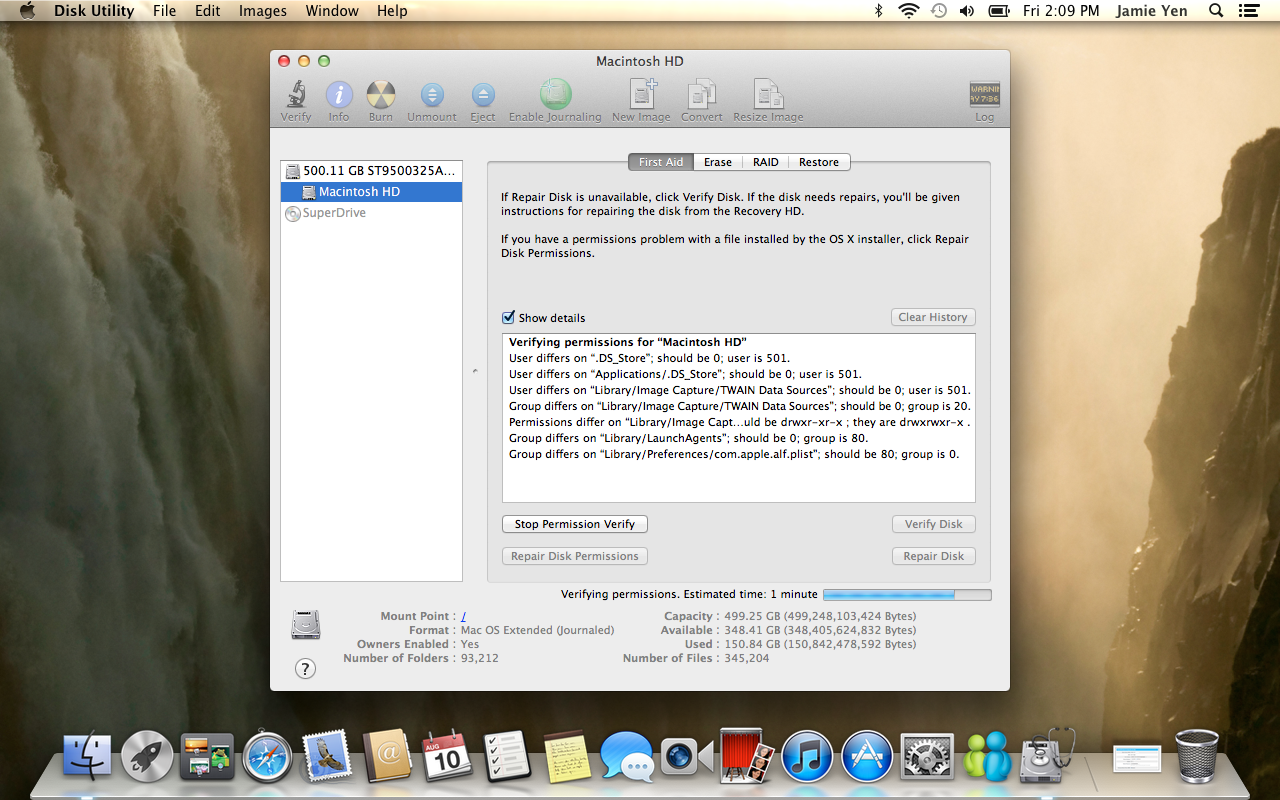Viewport: 1280px width, 800px height.
Task: Open the Edit menu
Action: [208, 11]
